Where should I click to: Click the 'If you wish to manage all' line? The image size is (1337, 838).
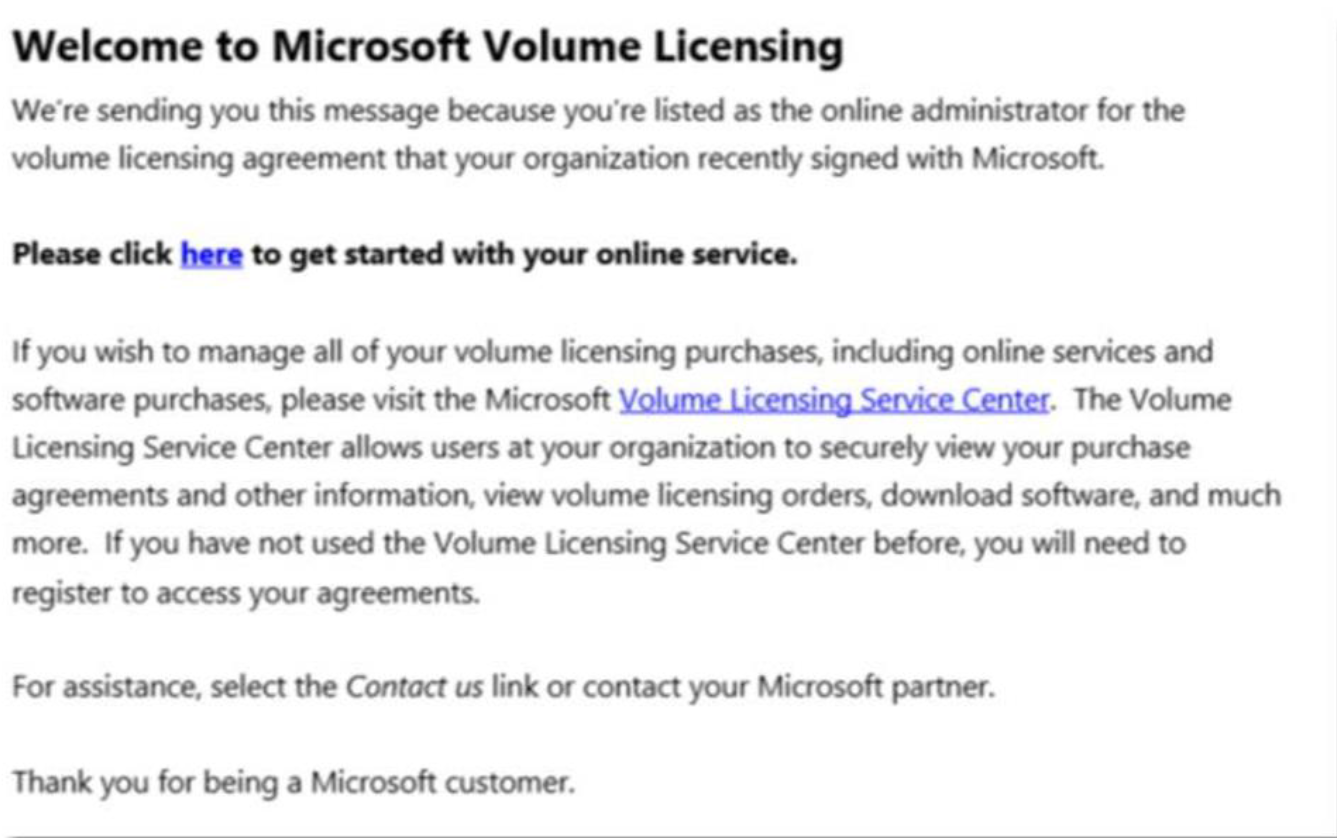(612, 352)
